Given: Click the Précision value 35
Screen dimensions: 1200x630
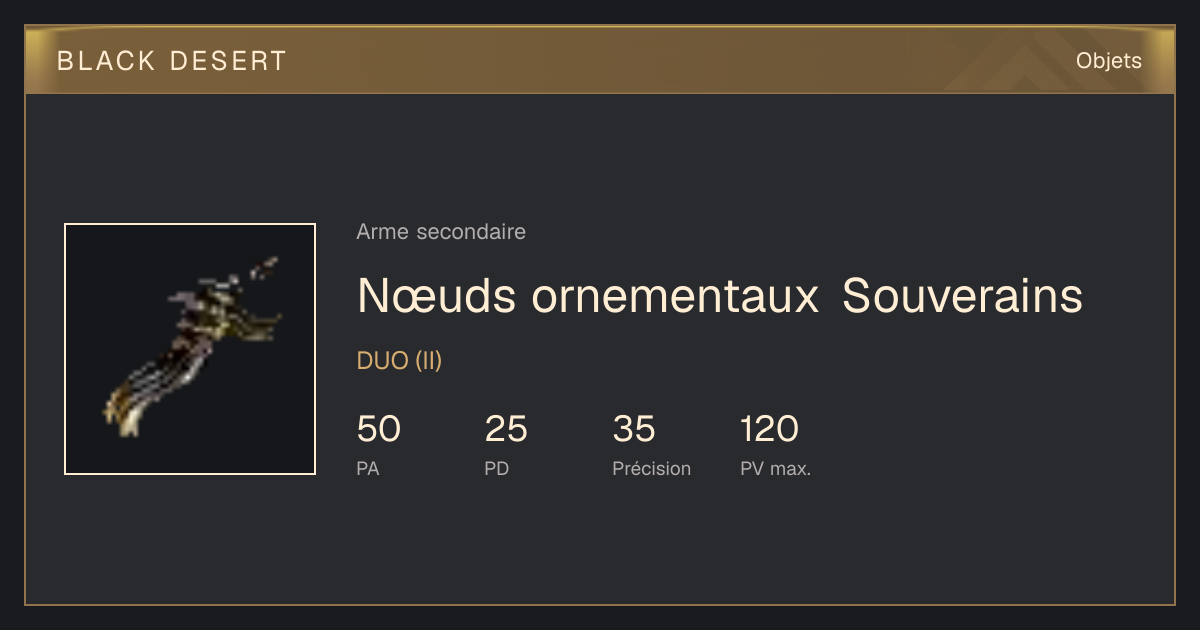Looking at the screenshot, I should click(634, 429).
